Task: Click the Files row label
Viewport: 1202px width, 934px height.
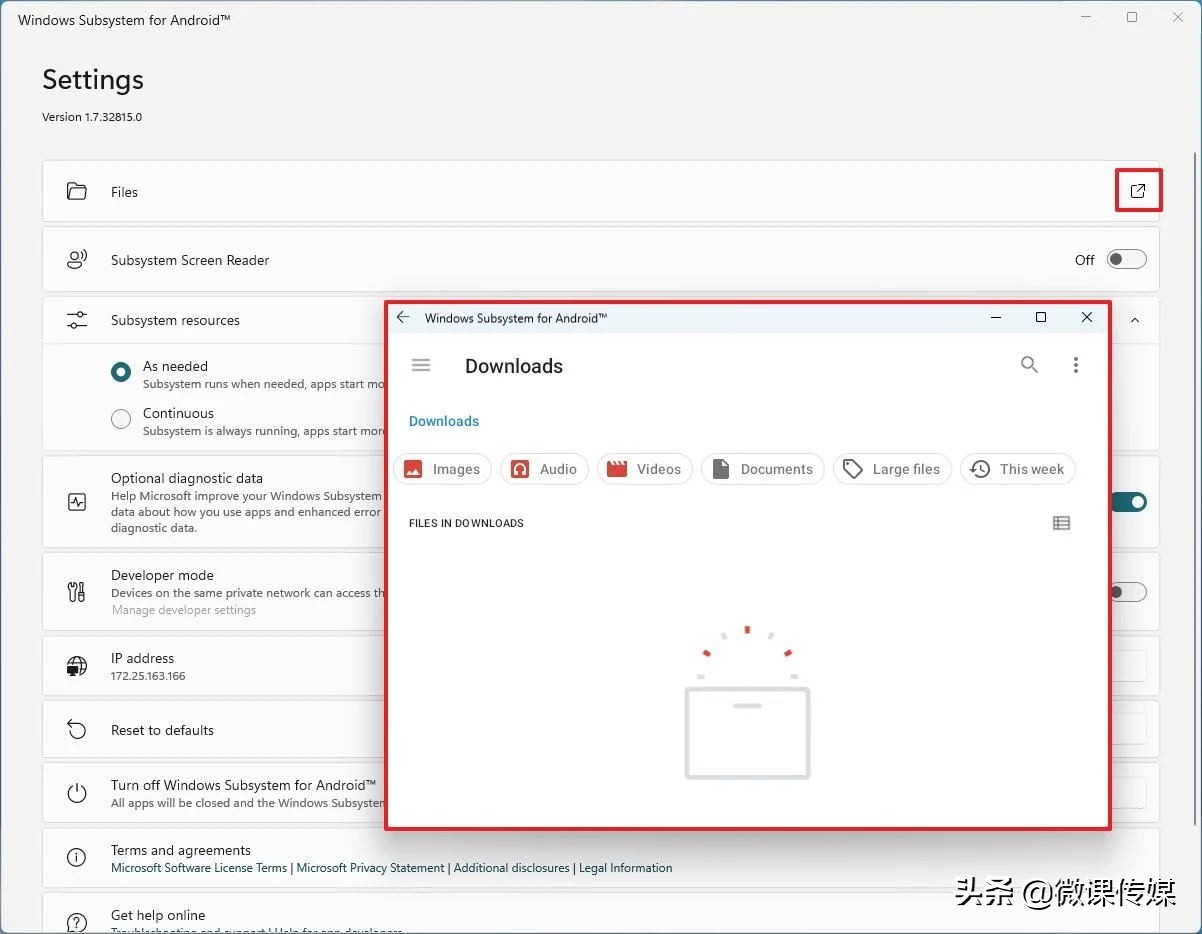Action: (x=124, y=192)
